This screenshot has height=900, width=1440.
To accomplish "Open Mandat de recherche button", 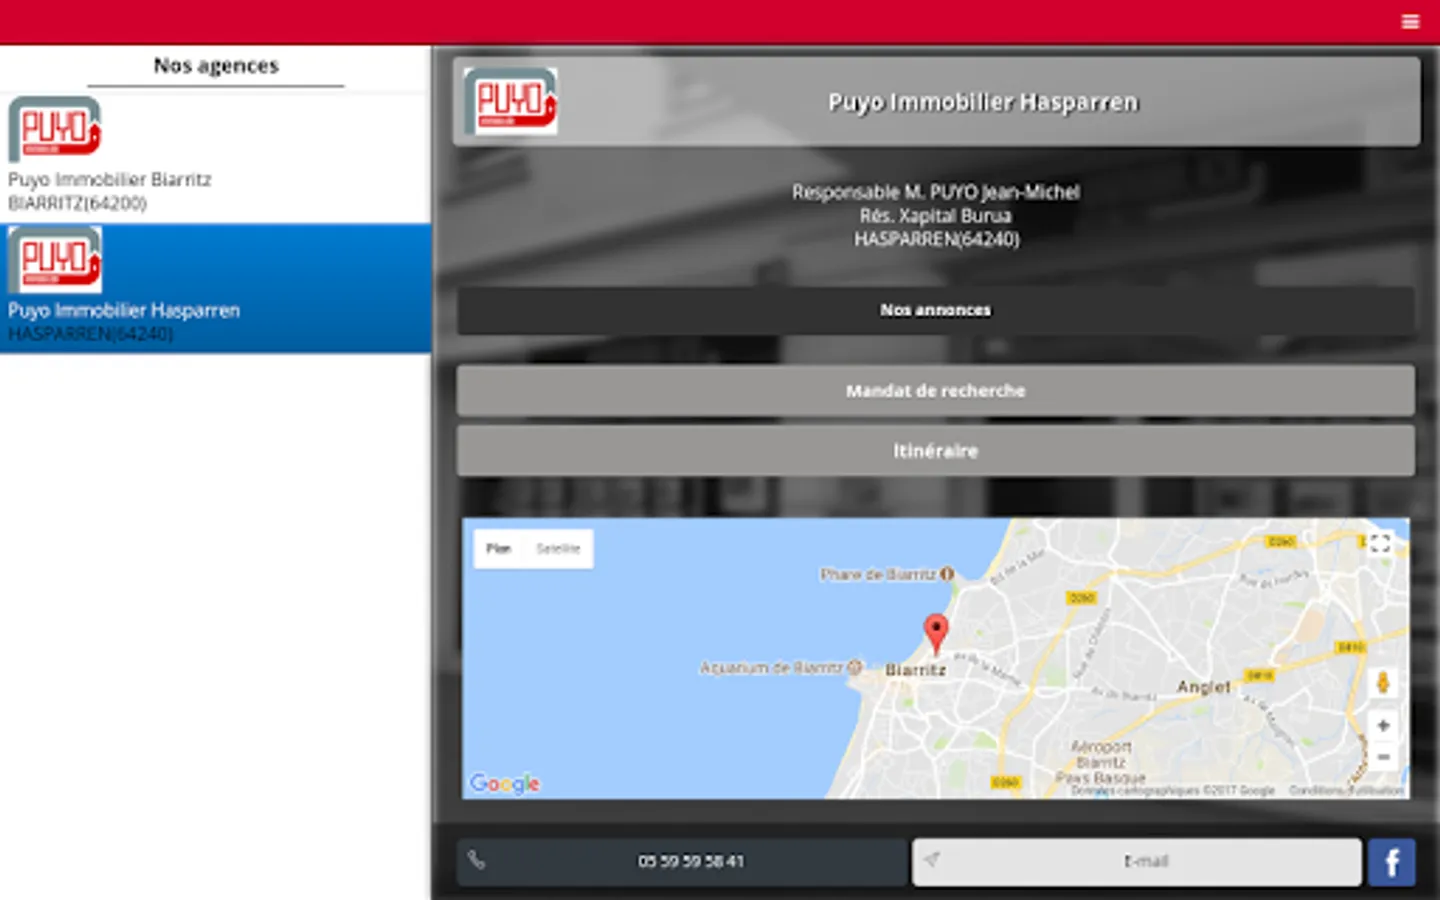I will pos(936,391).
